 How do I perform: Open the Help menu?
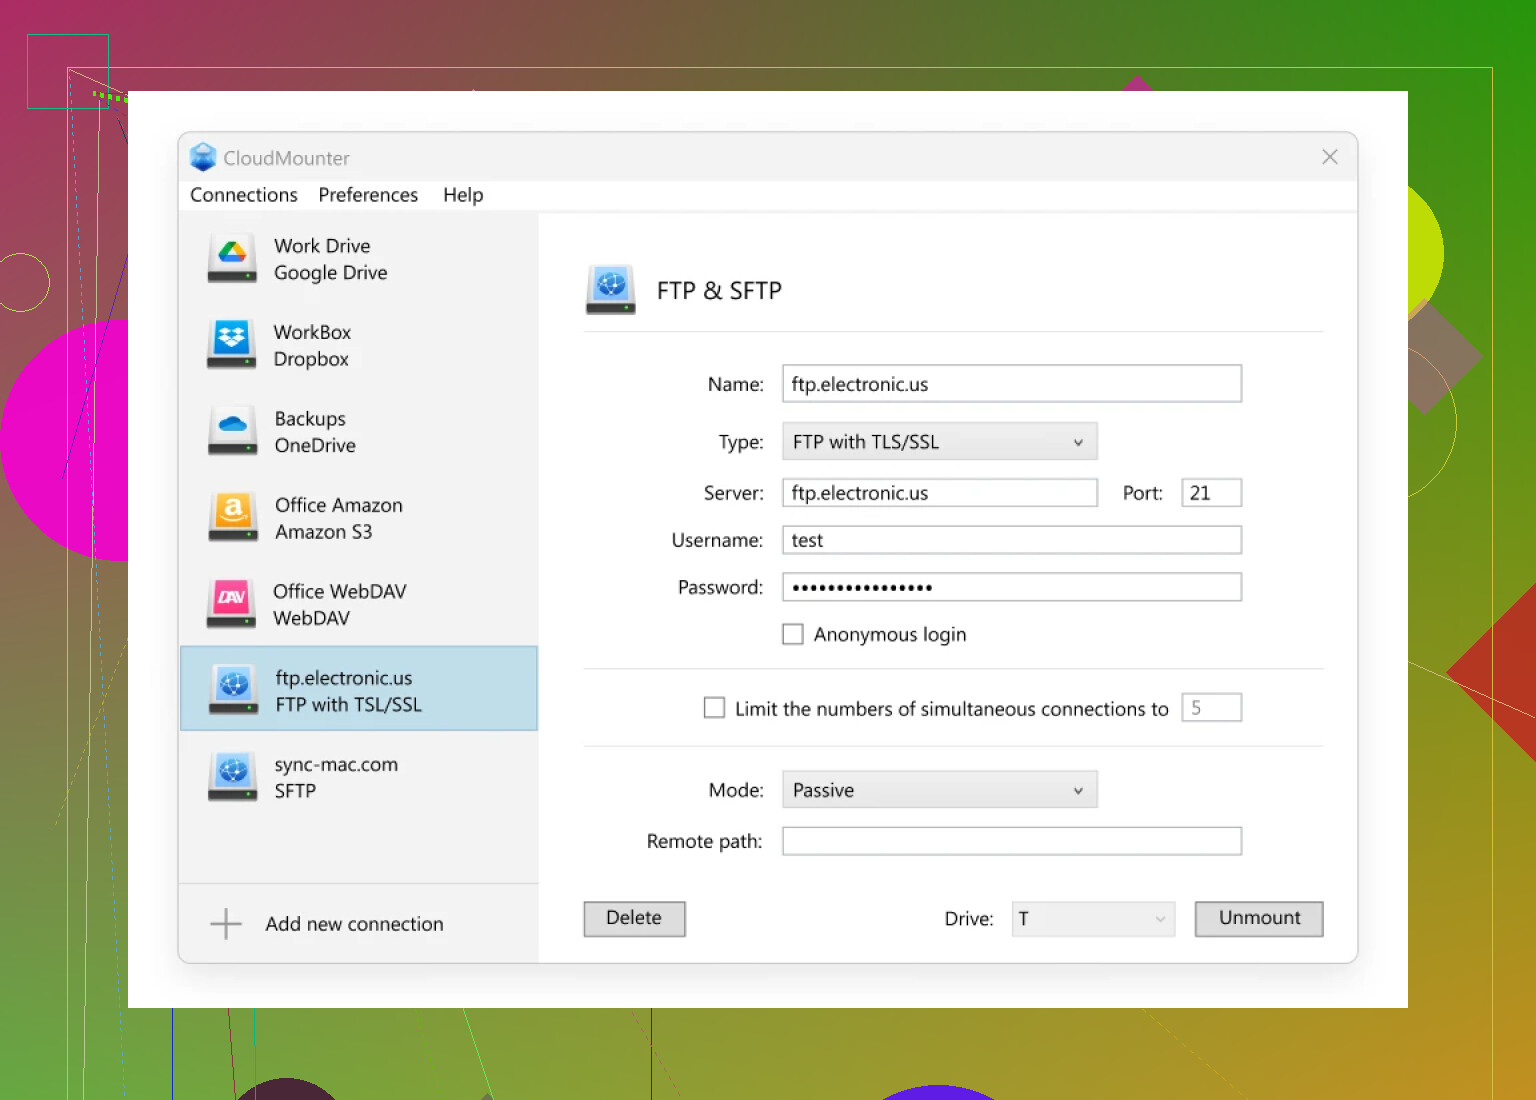coord(463,195)
